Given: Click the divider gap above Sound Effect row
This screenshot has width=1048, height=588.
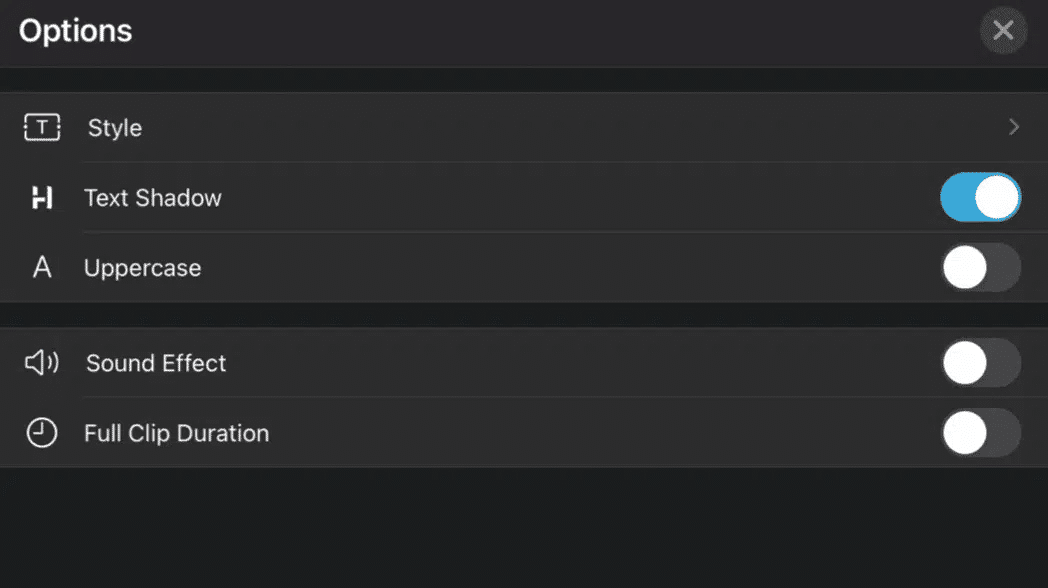Looking at the screenshot, I should [524, 315].
